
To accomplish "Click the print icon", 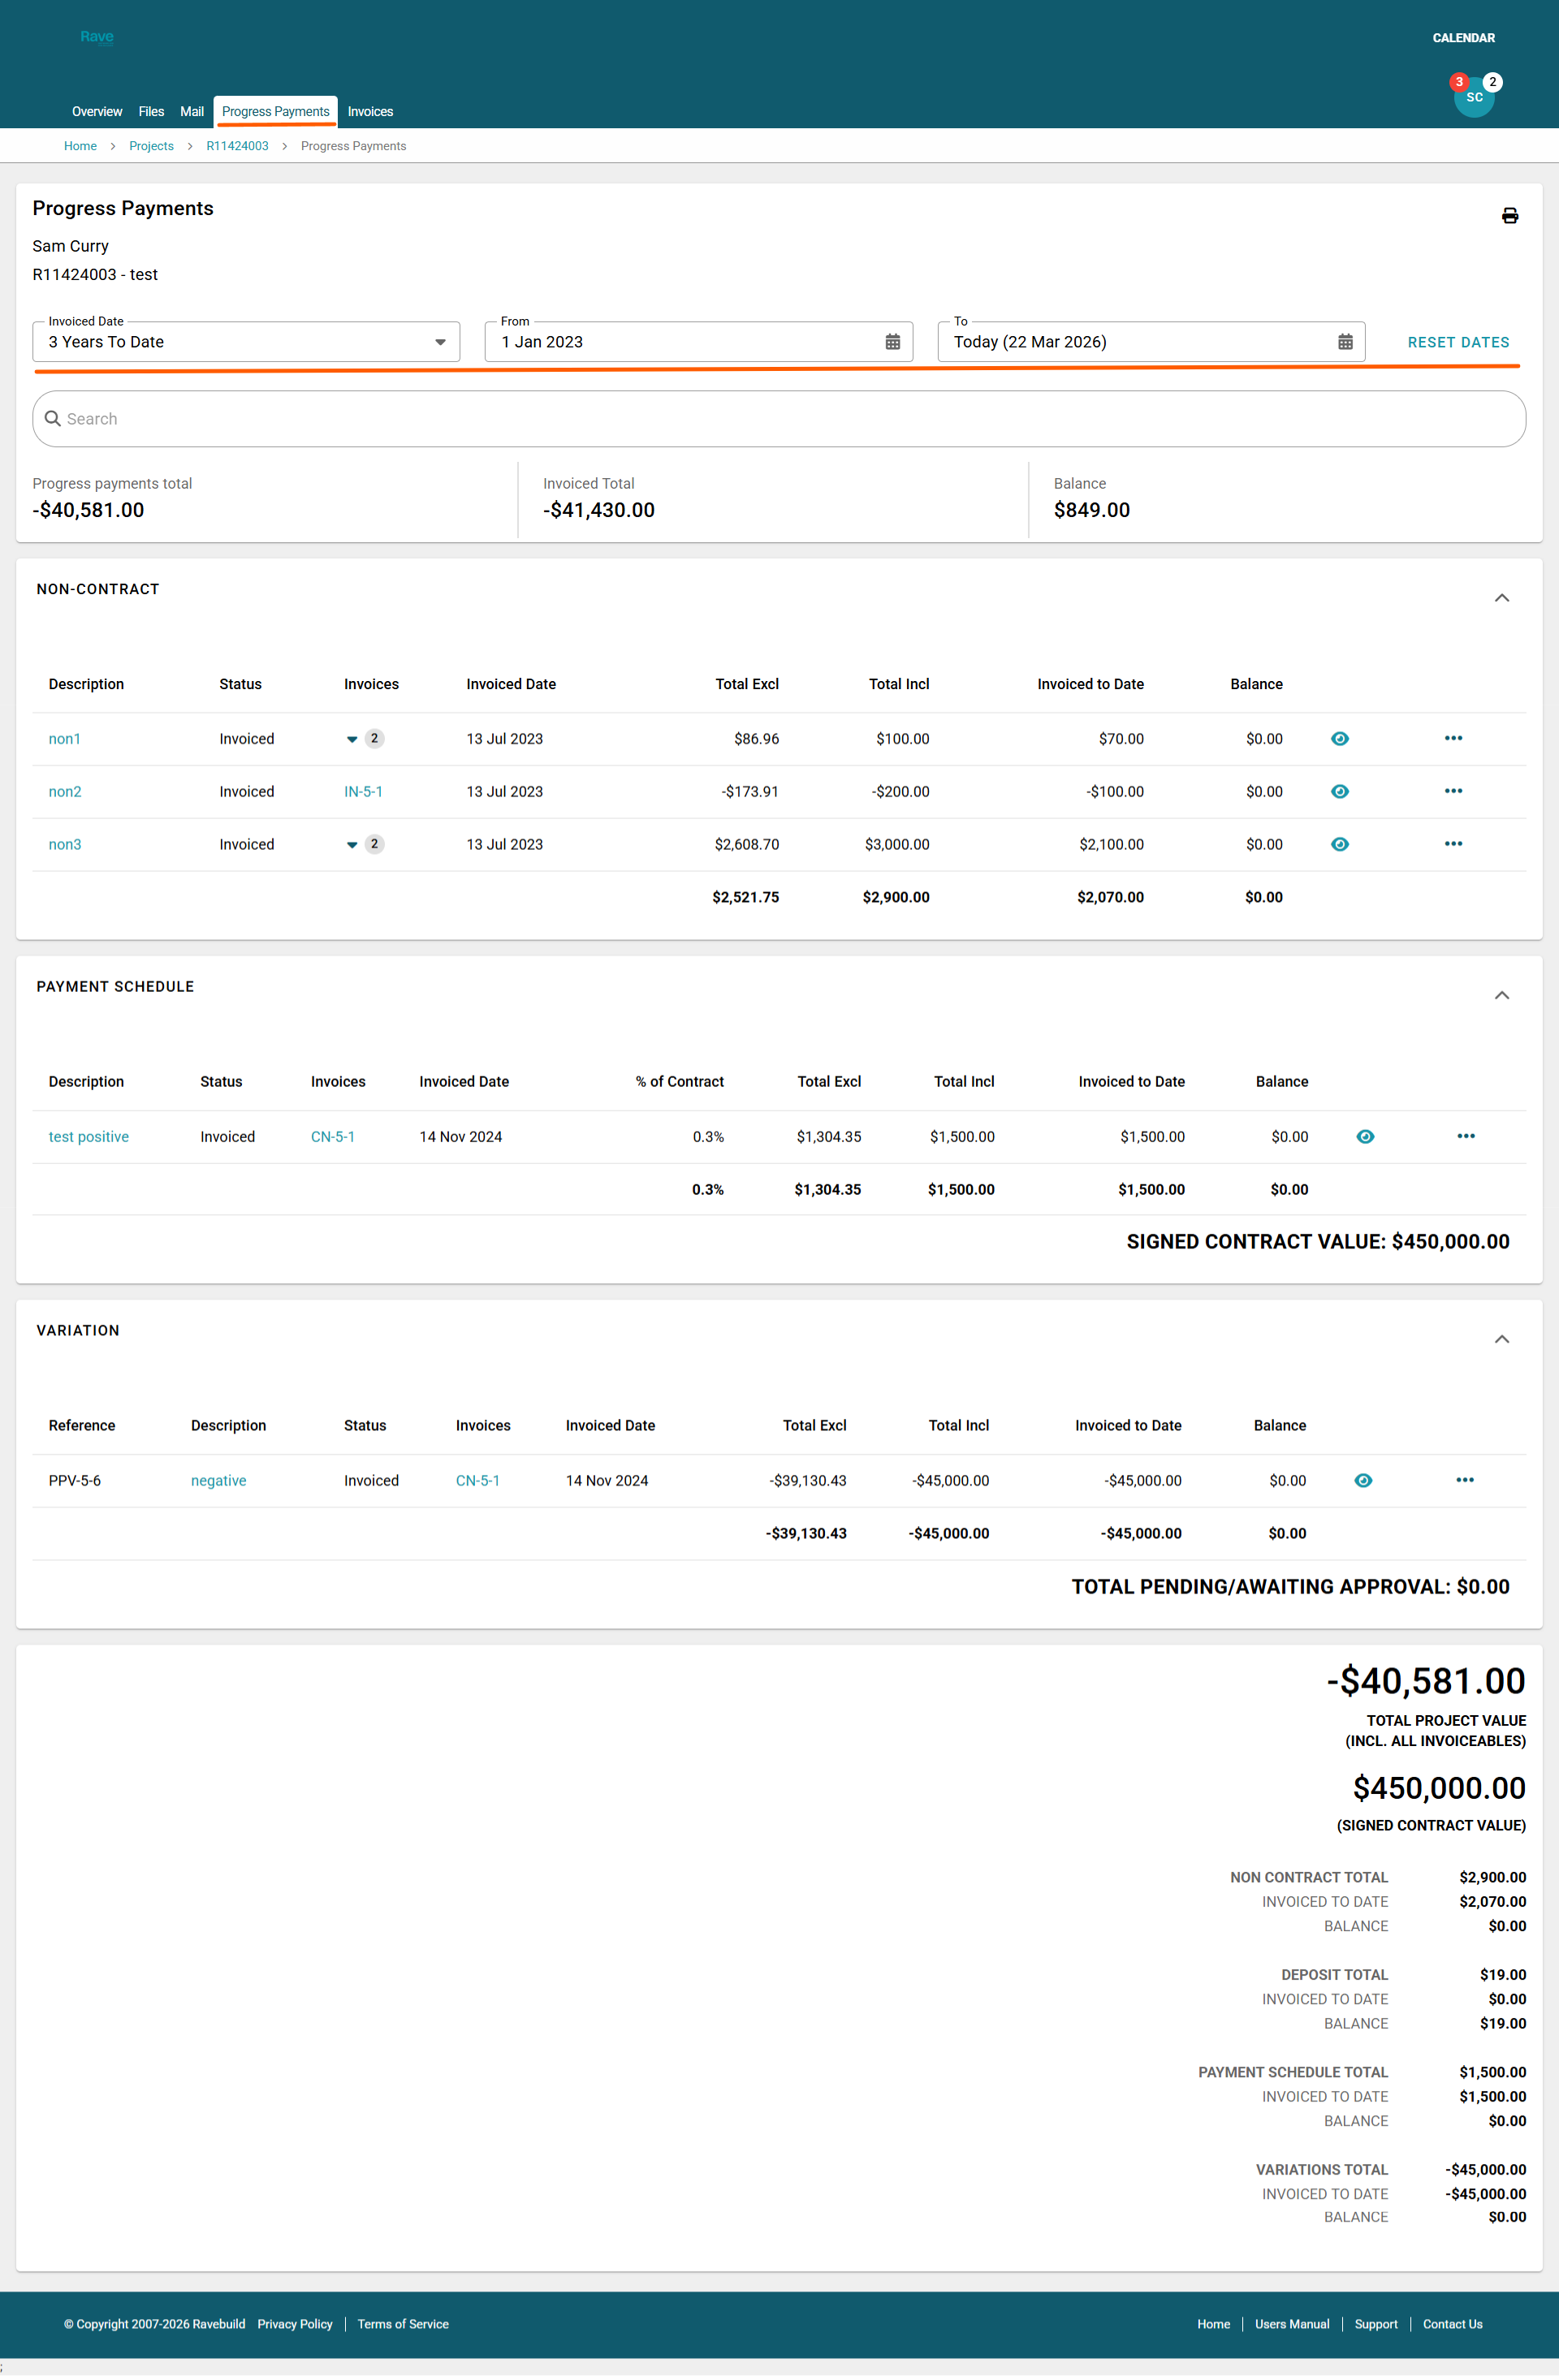I will click(1509, 216).
